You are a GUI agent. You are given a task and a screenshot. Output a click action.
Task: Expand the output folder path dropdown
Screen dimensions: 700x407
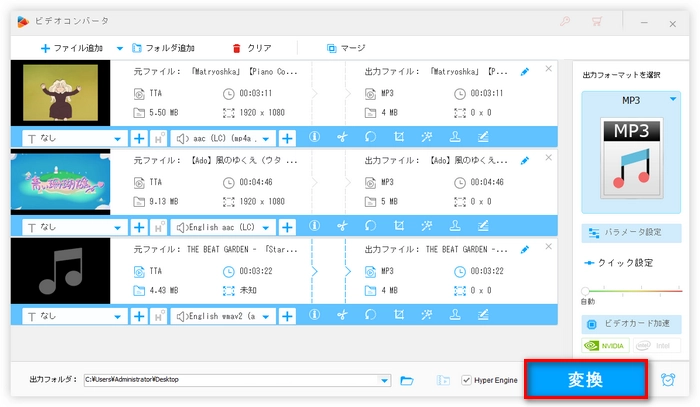pos(384,380)
